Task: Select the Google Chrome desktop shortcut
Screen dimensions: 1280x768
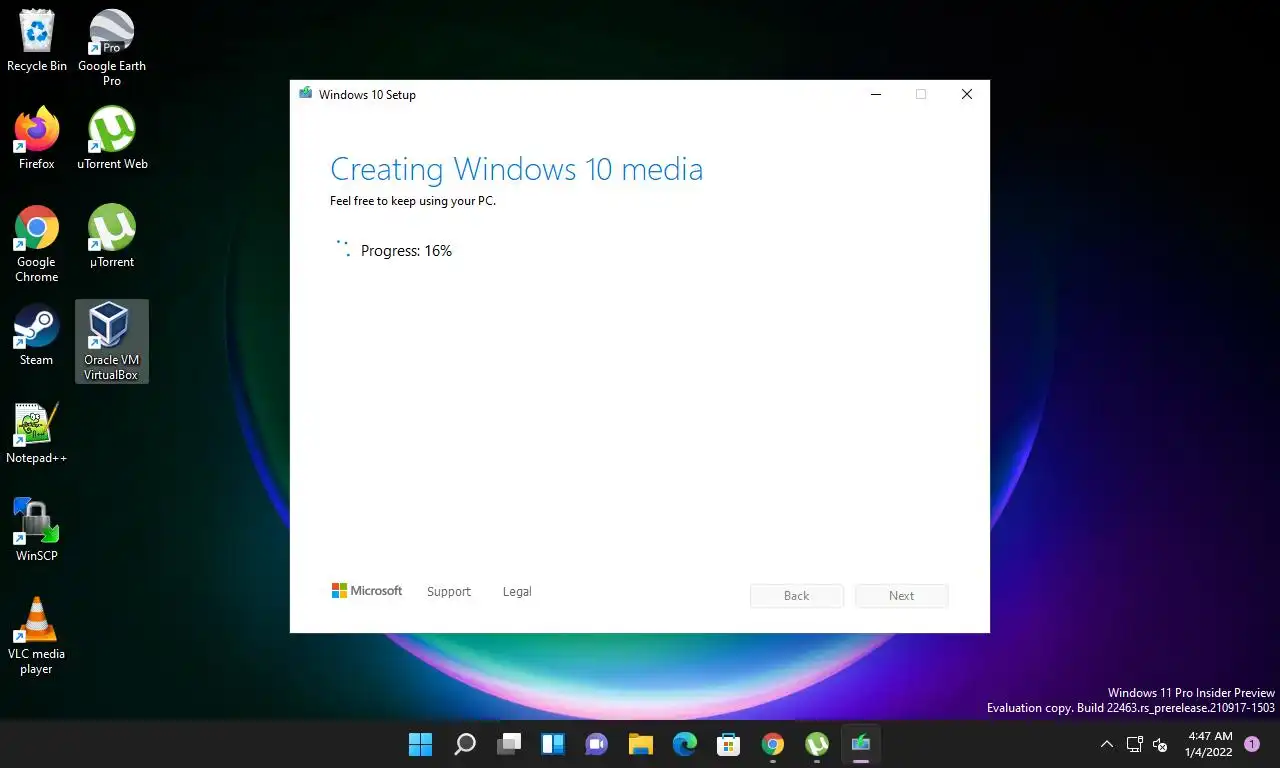Action: coord(37,244)
